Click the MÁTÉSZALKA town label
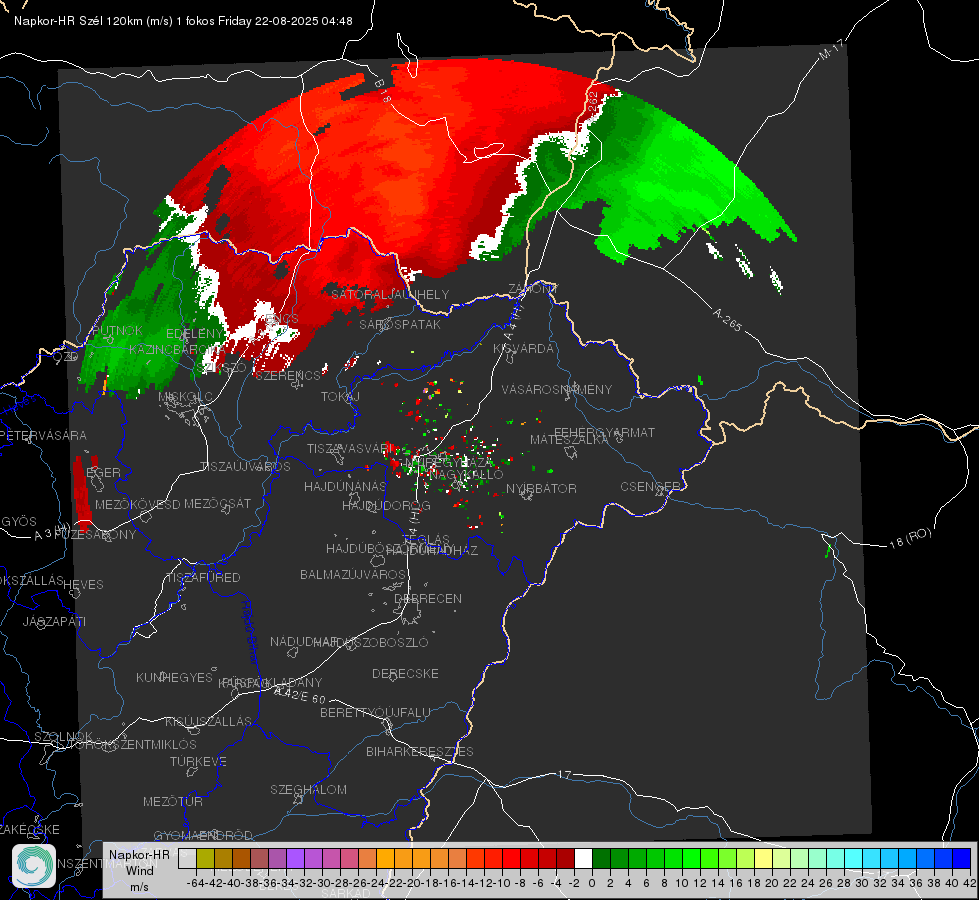This screenshot has width=979, height=900. click(569, 440)
